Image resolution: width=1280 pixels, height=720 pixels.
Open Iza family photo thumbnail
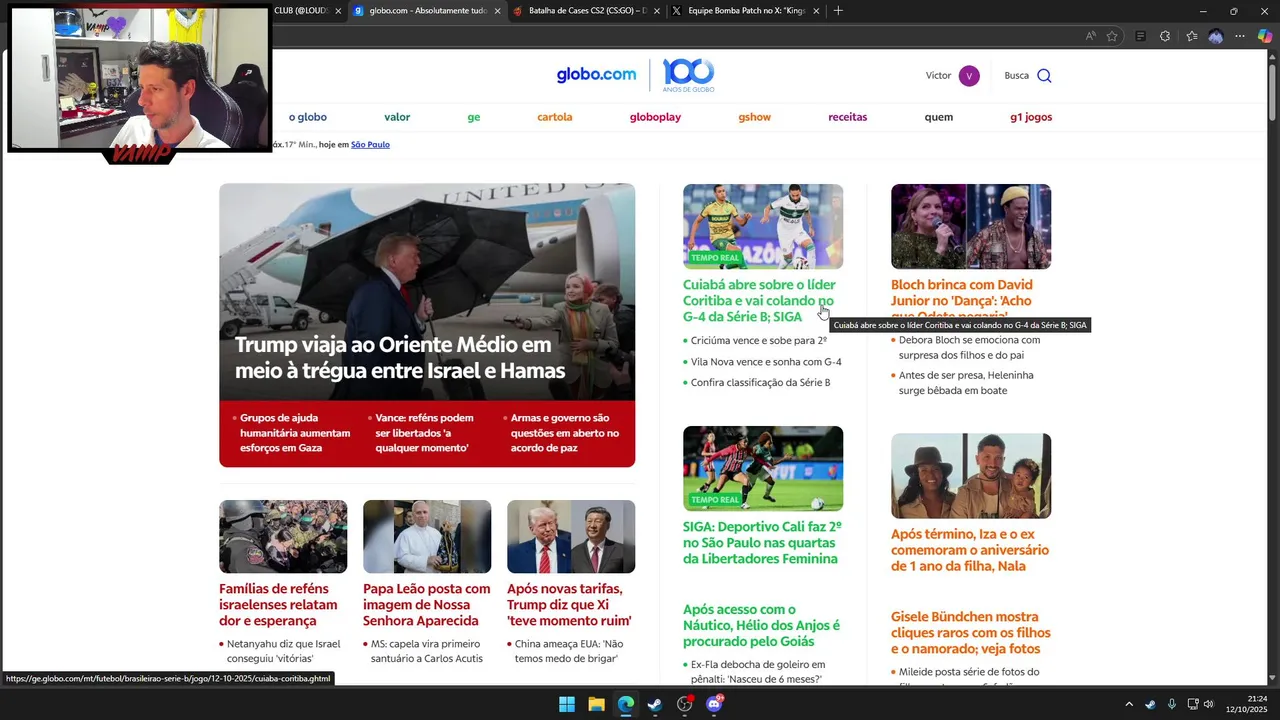click(971, 476)
